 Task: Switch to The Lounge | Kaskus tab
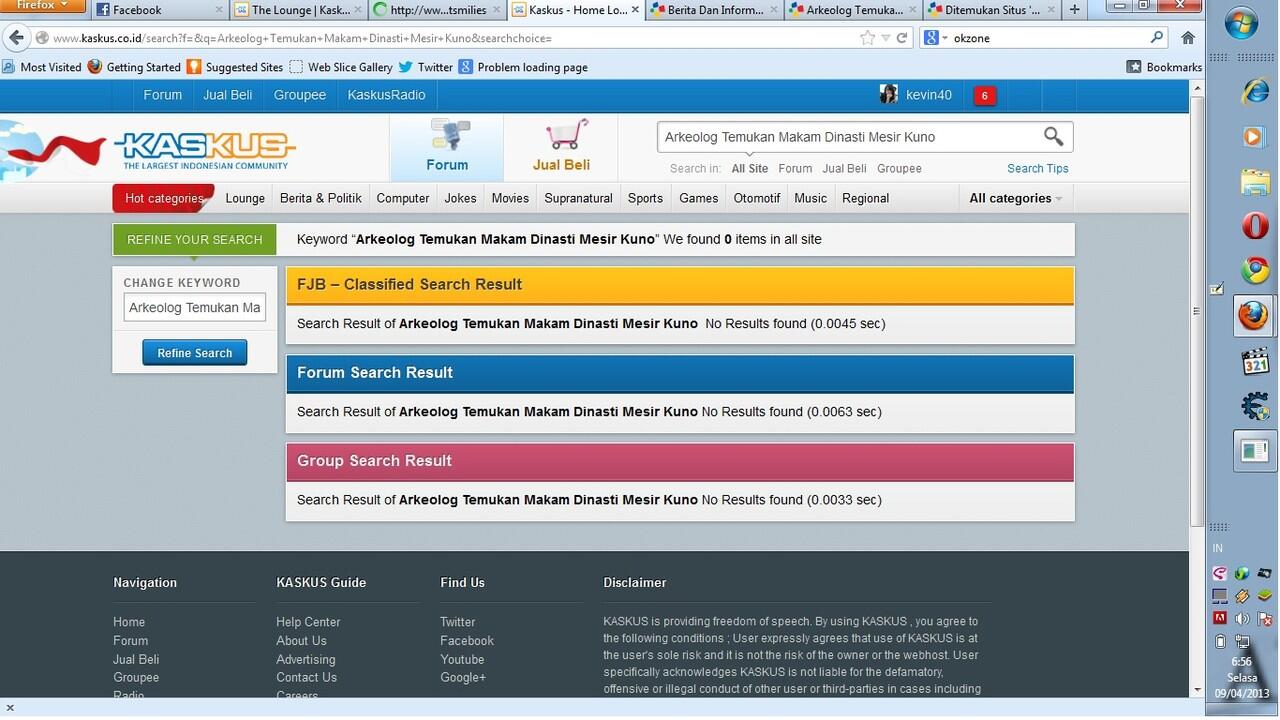coord(299,10)
